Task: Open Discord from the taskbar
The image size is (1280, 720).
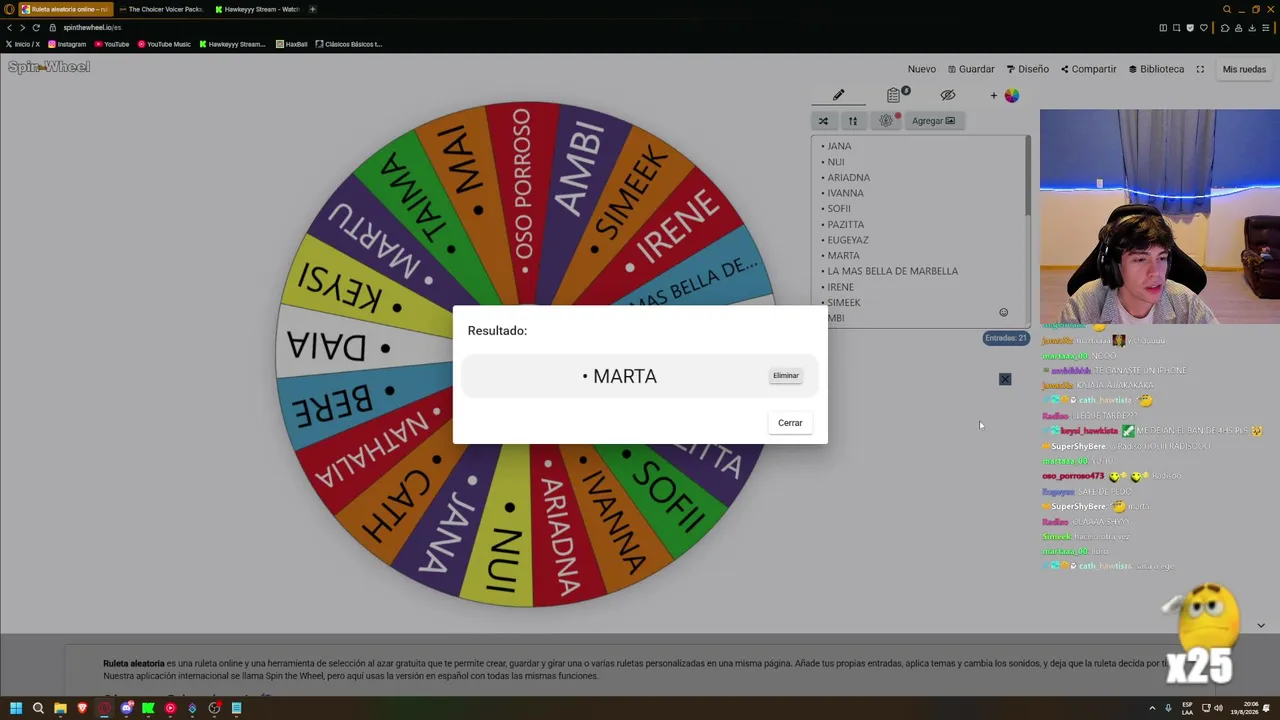Action: [x=126, y=708]
